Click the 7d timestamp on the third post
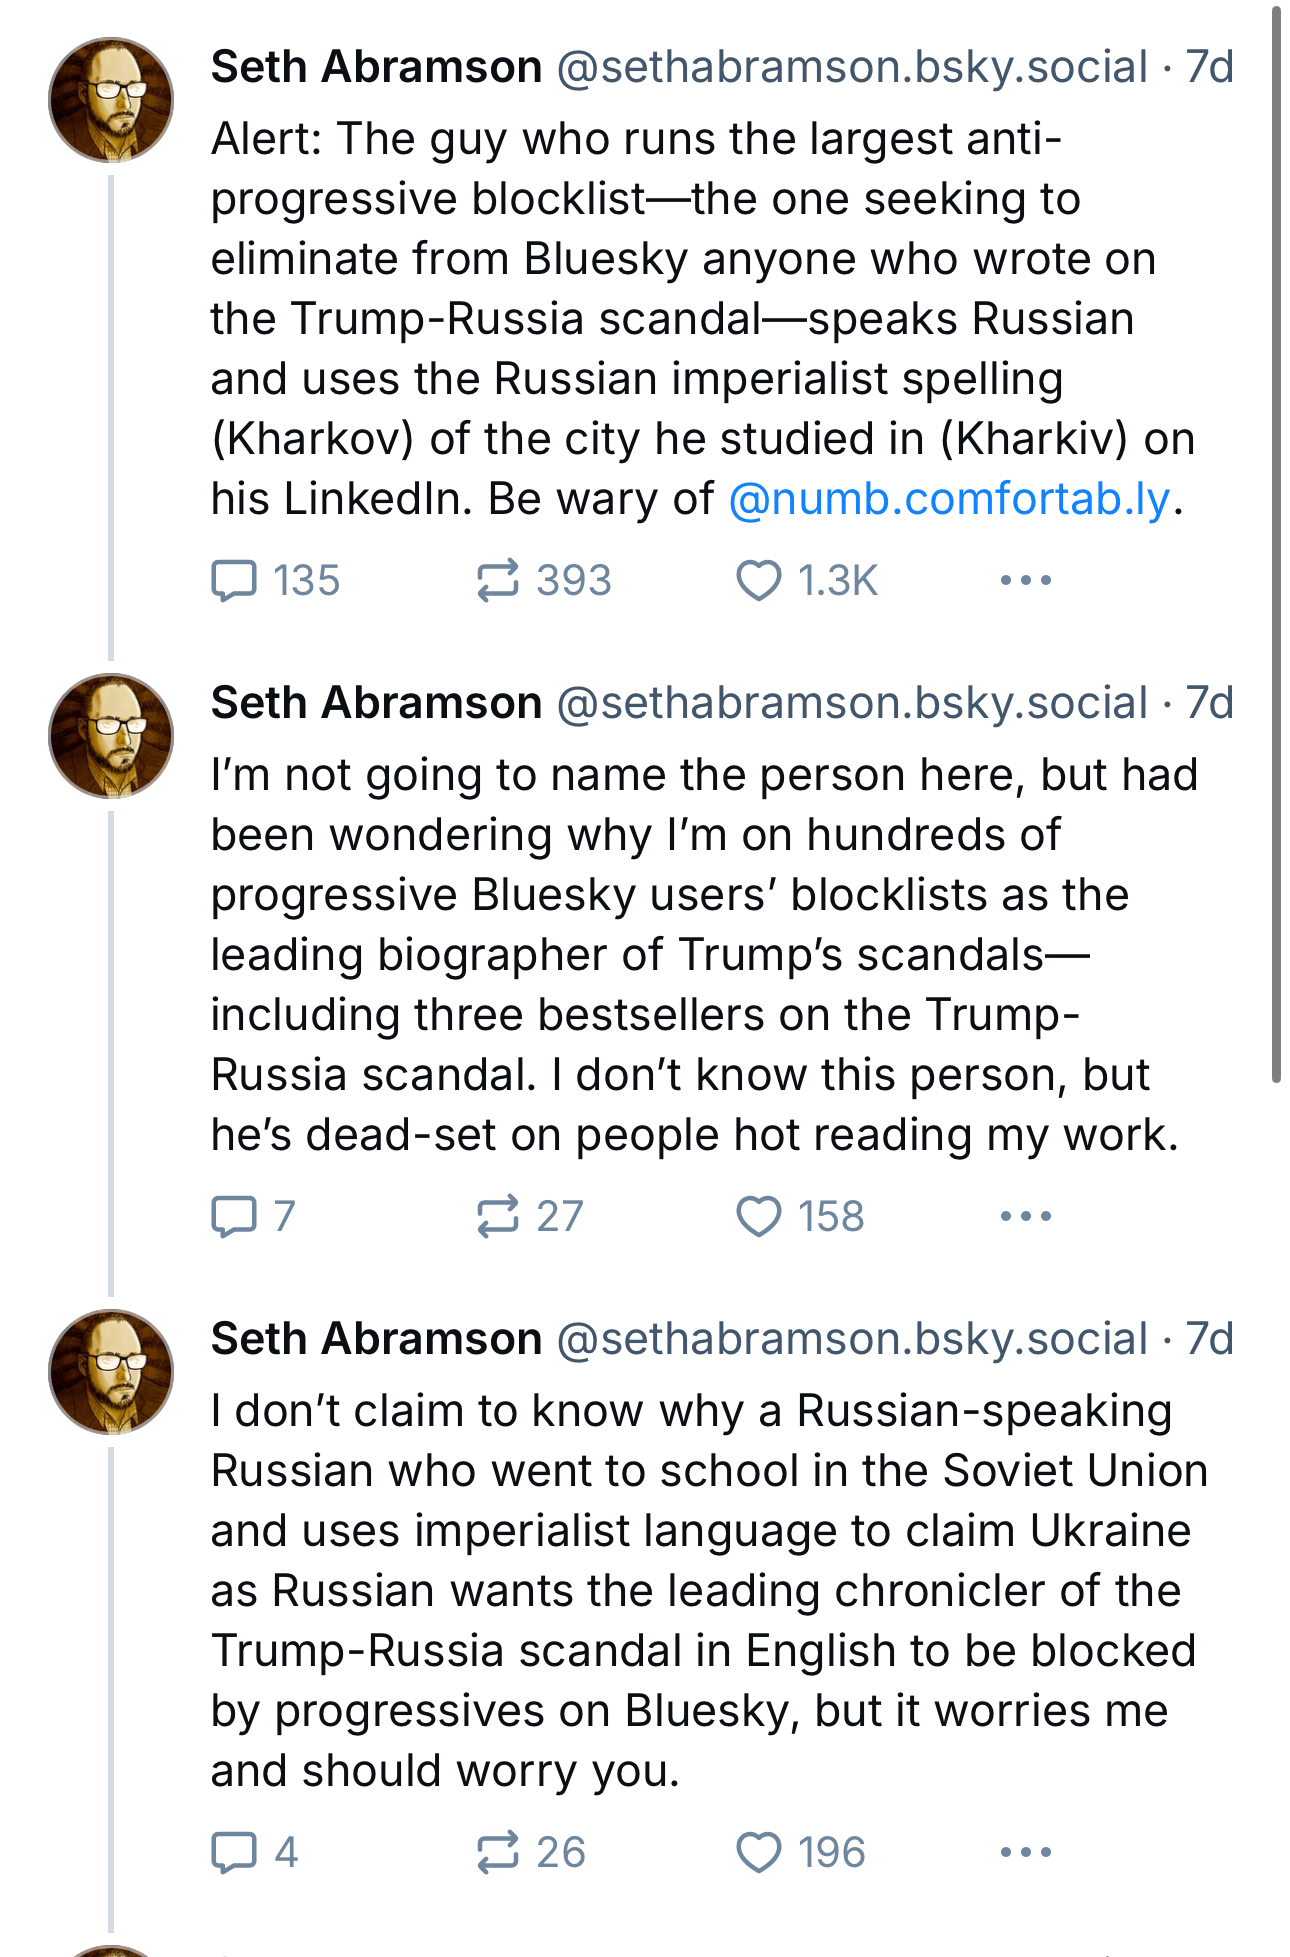 click(1209, 1339)
